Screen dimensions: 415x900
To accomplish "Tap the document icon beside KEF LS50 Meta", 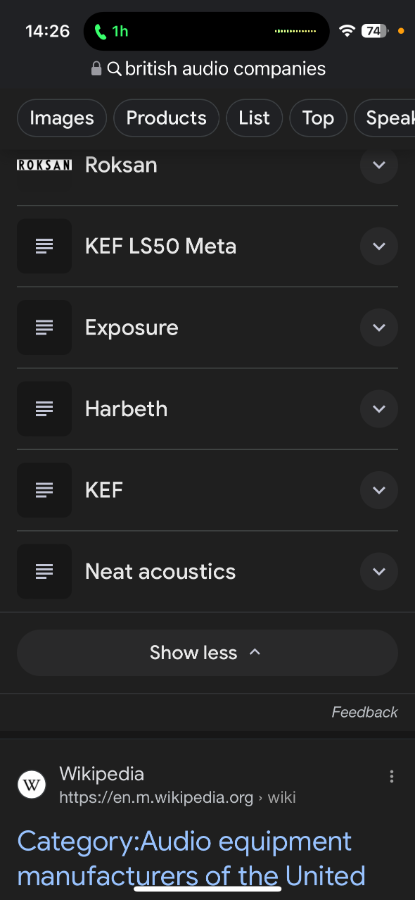I will pyautogui.click(x=44, y=246).
